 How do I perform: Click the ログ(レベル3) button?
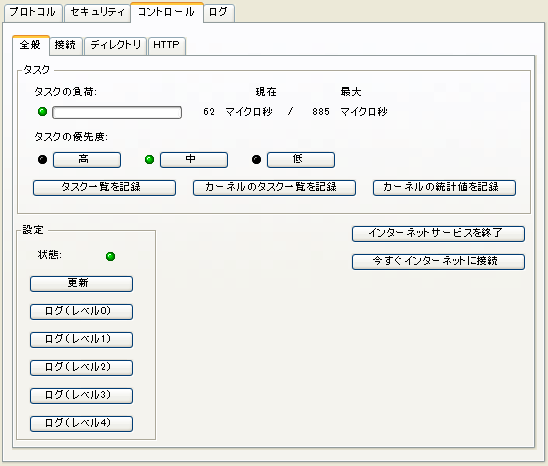click(x=81, y=395)
